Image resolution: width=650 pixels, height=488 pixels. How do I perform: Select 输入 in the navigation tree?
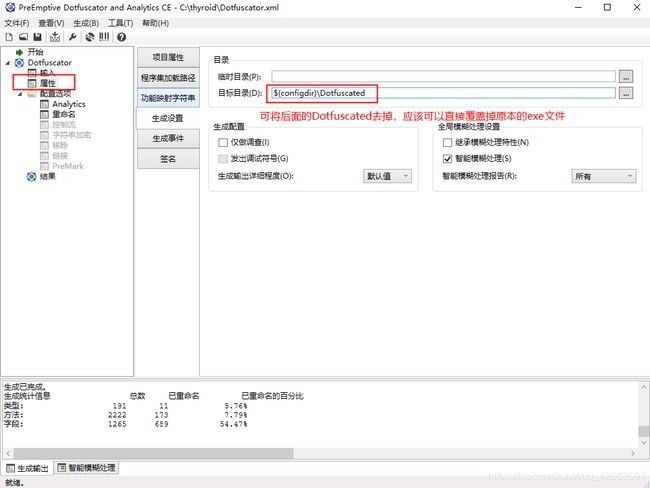47,73
